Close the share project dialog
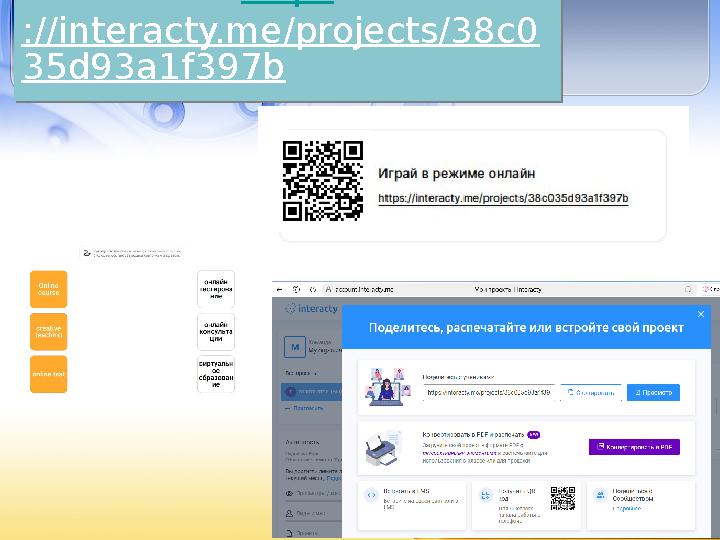Screen dimensions: 720x540 pyautogui.click(x=701, y=314)
